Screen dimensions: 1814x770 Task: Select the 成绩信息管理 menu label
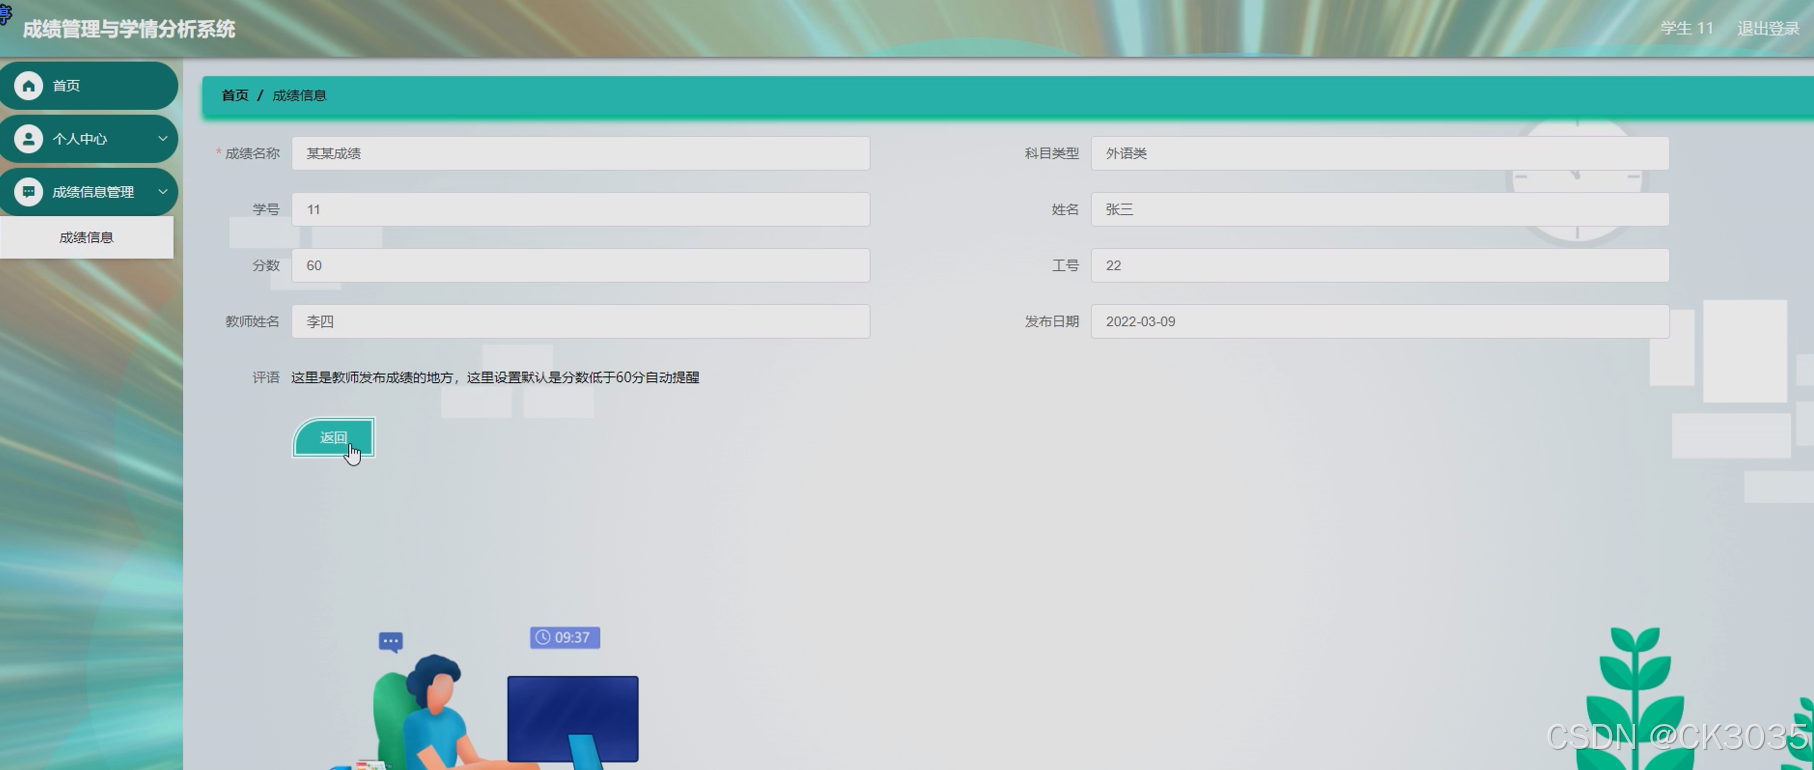(93, 192)
